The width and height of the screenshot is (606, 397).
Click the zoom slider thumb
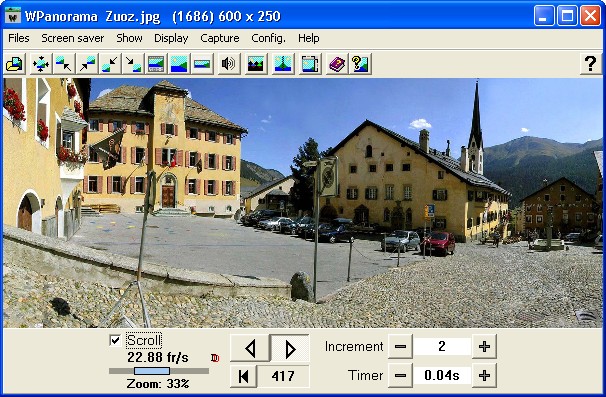click(152, 371)
